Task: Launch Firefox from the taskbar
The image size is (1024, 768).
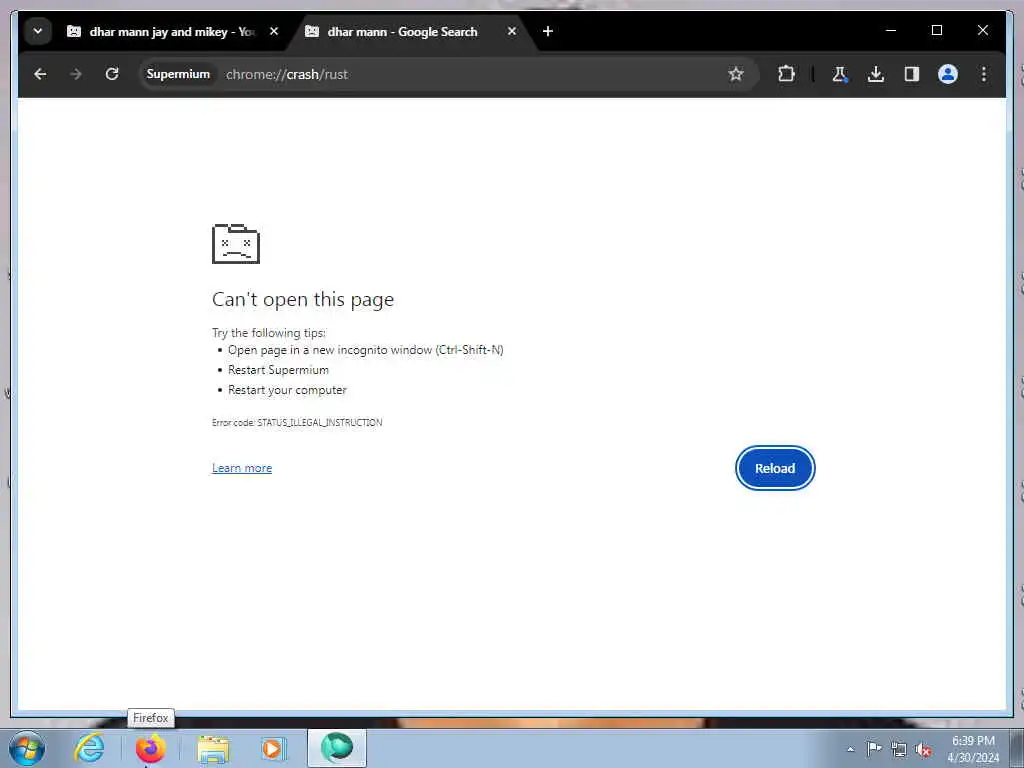Action: click(150, 748)
